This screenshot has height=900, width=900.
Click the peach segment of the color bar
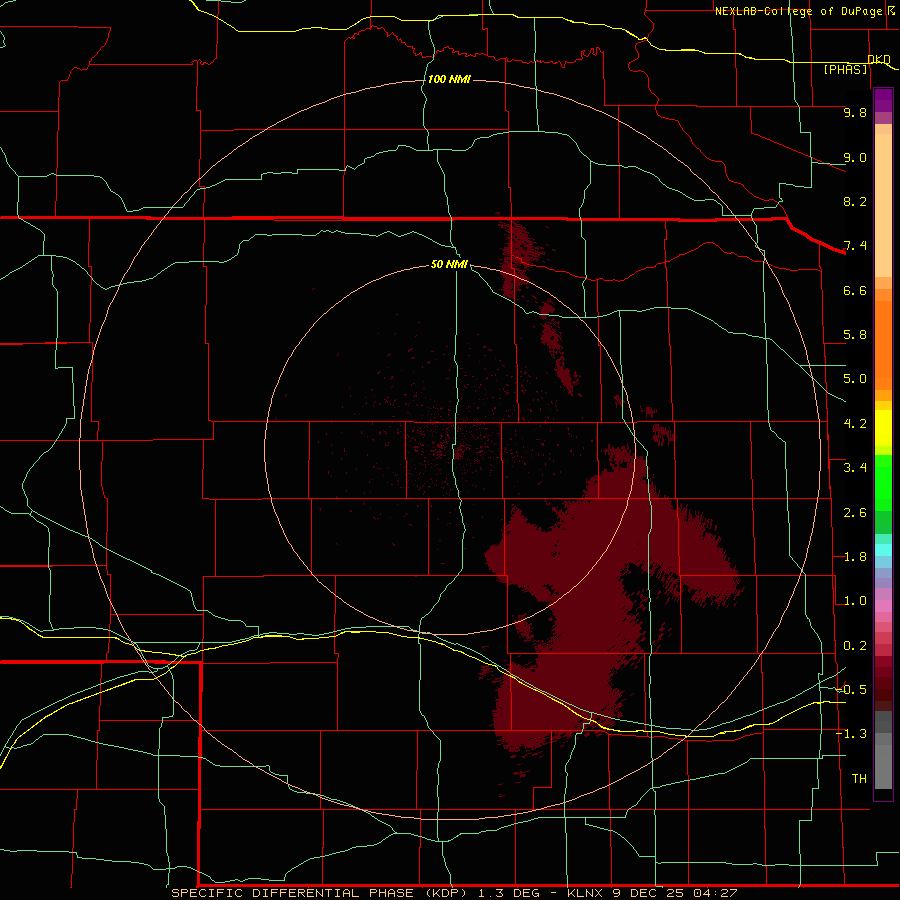pyautogui.click(x=883, y=201)
